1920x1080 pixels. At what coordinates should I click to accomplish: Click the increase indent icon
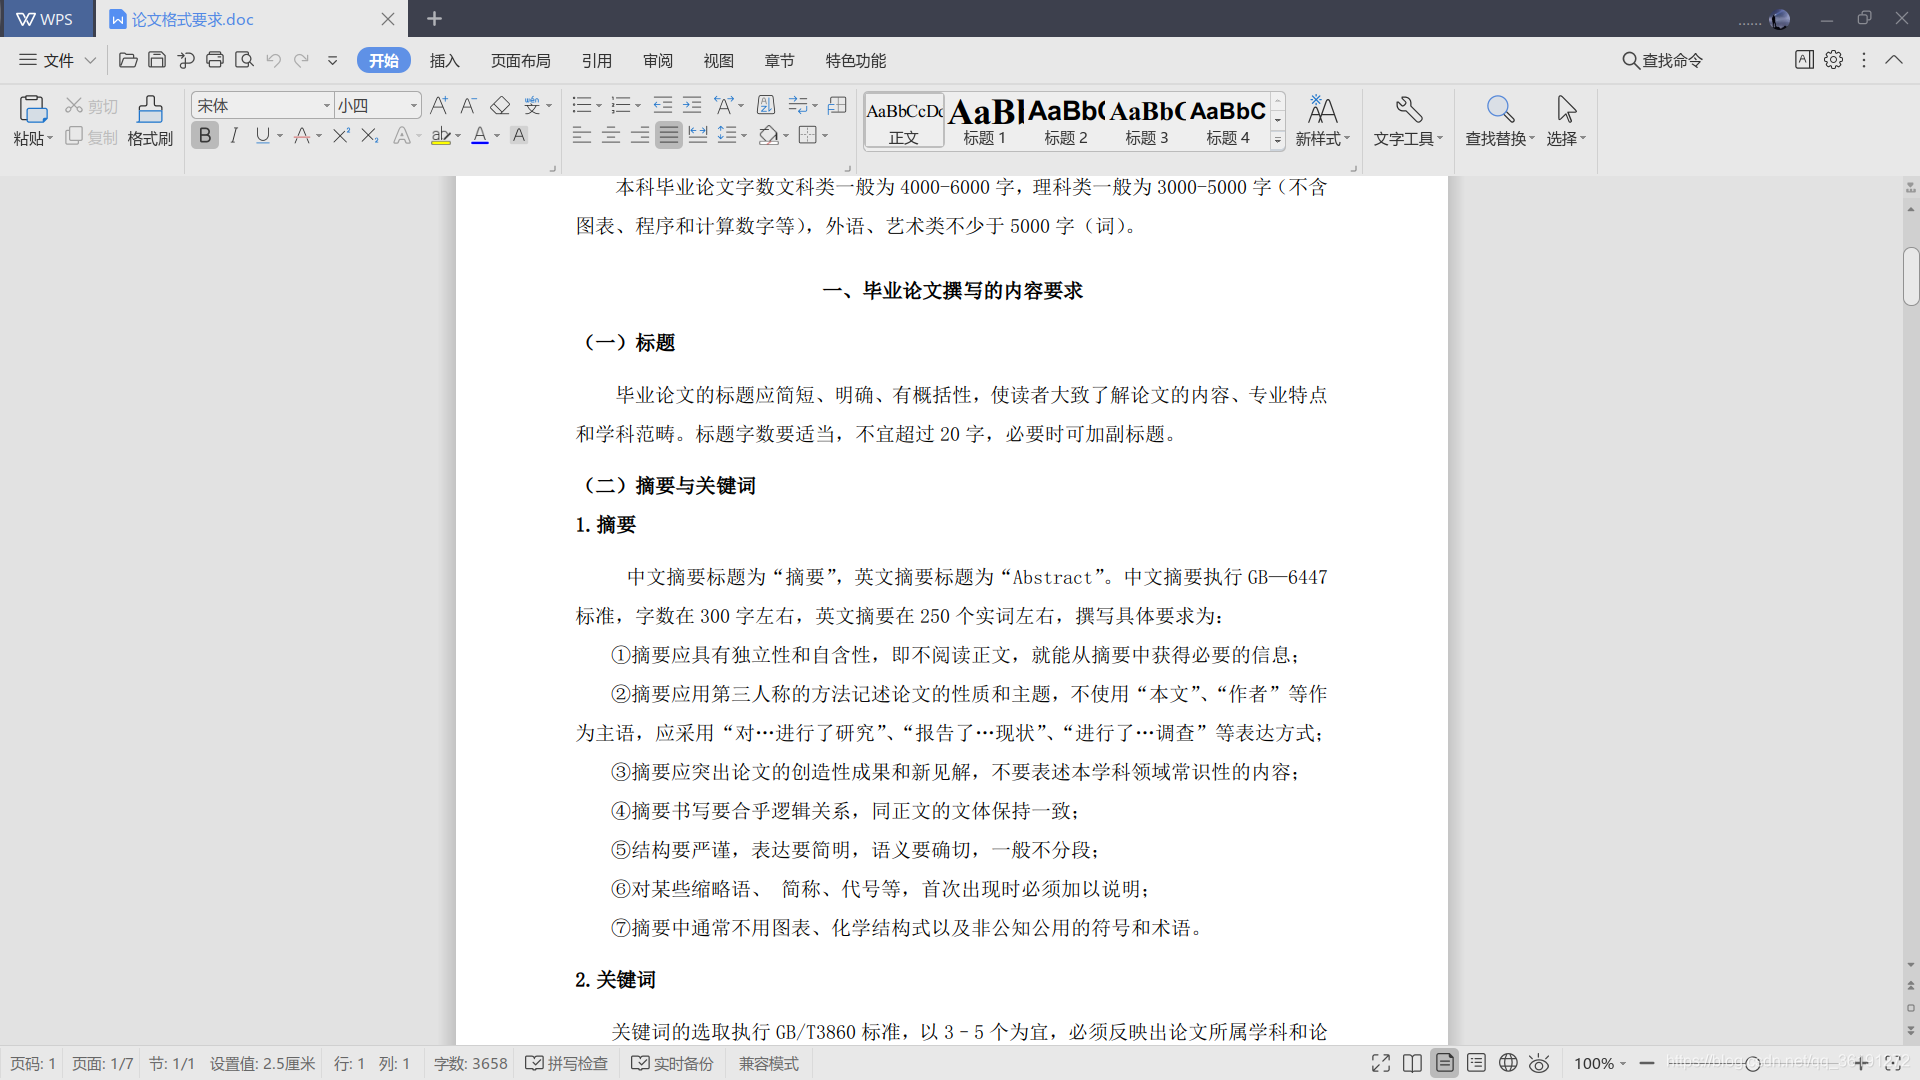692,105
